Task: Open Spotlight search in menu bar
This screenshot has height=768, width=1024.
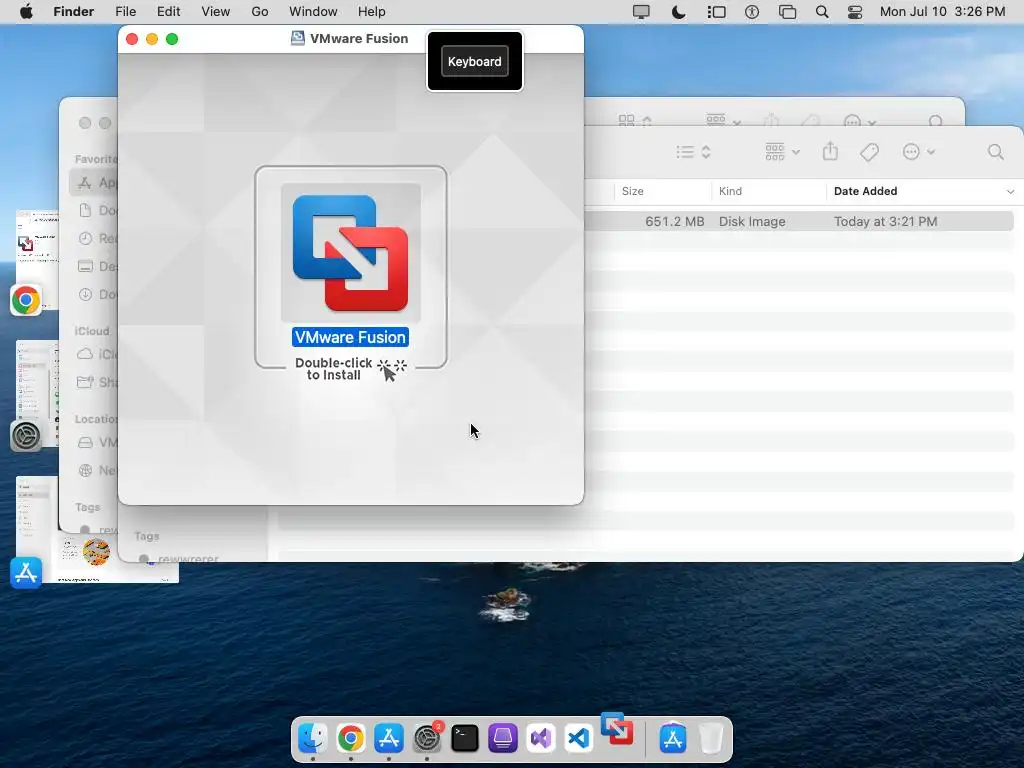Action: pos(822,12)
